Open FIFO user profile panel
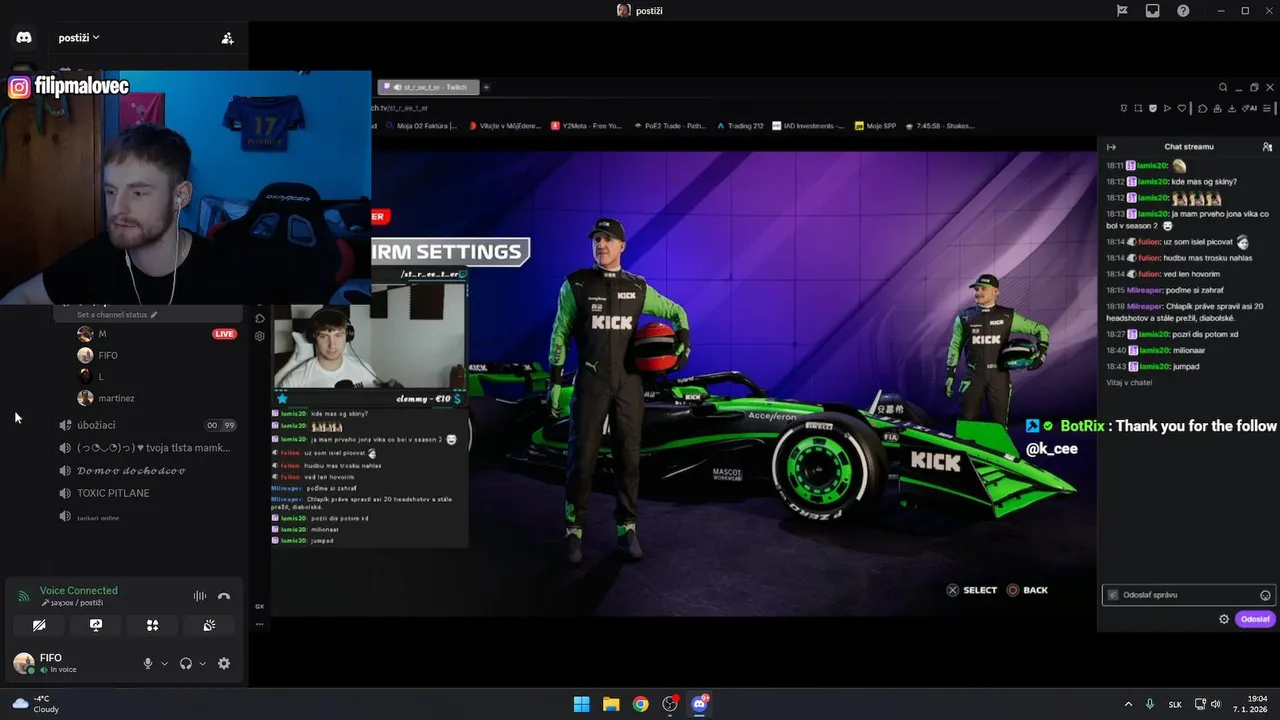This screenshot has width=1280, height=720. pyautogui.click(x=70, y=663)
